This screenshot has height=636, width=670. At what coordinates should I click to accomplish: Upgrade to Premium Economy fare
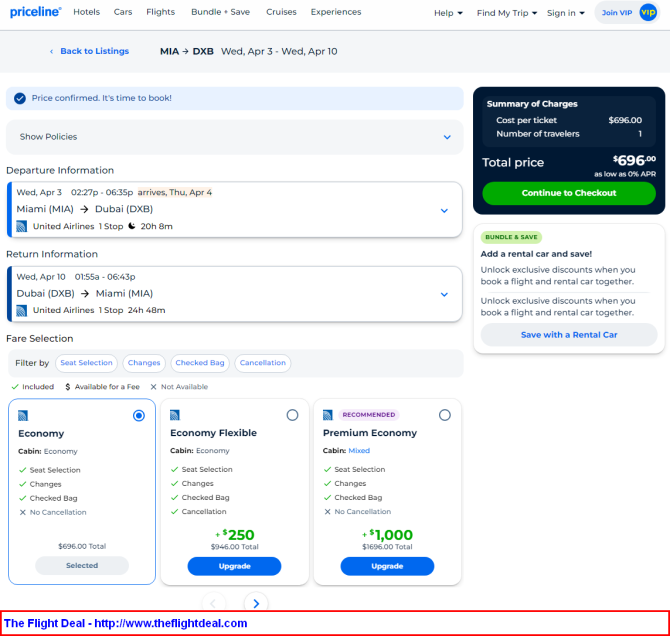(x=387, y=566)
